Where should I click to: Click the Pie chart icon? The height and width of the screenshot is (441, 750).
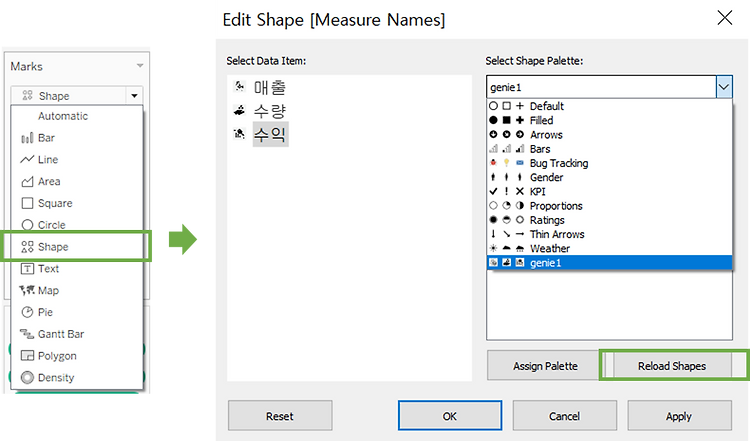pyautogui.click(x=27, y=312)
